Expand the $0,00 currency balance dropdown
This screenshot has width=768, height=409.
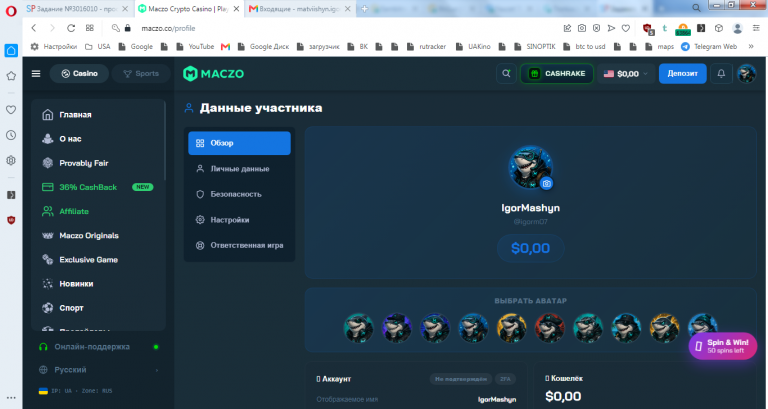pos(626,73)
